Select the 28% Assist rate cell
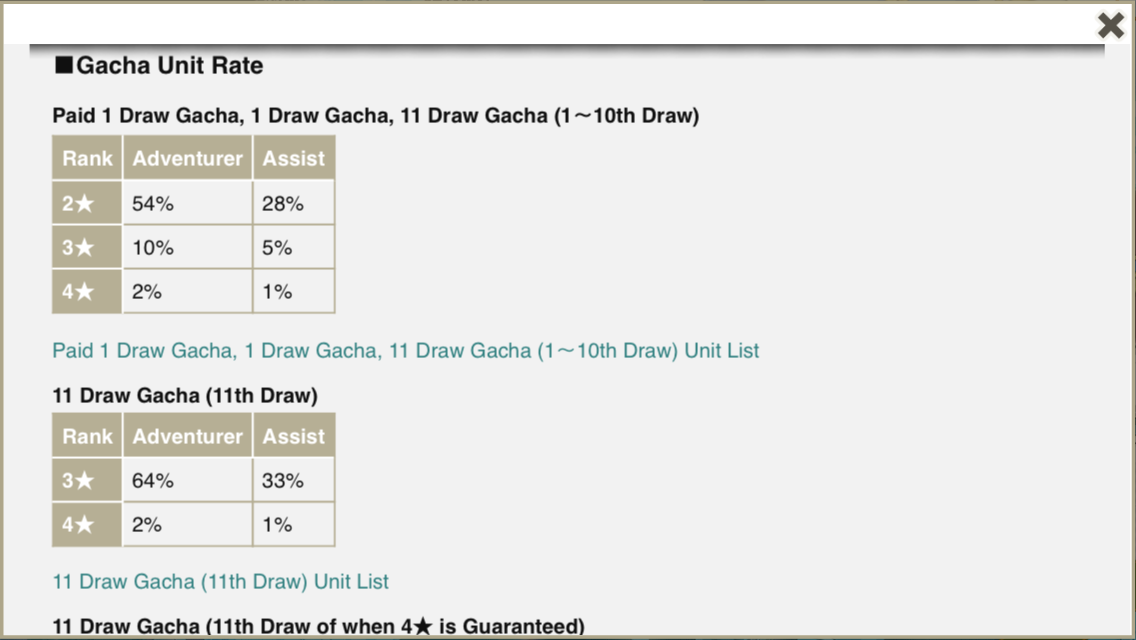The height and width of the screenshot is (640, 1136). 293,204
